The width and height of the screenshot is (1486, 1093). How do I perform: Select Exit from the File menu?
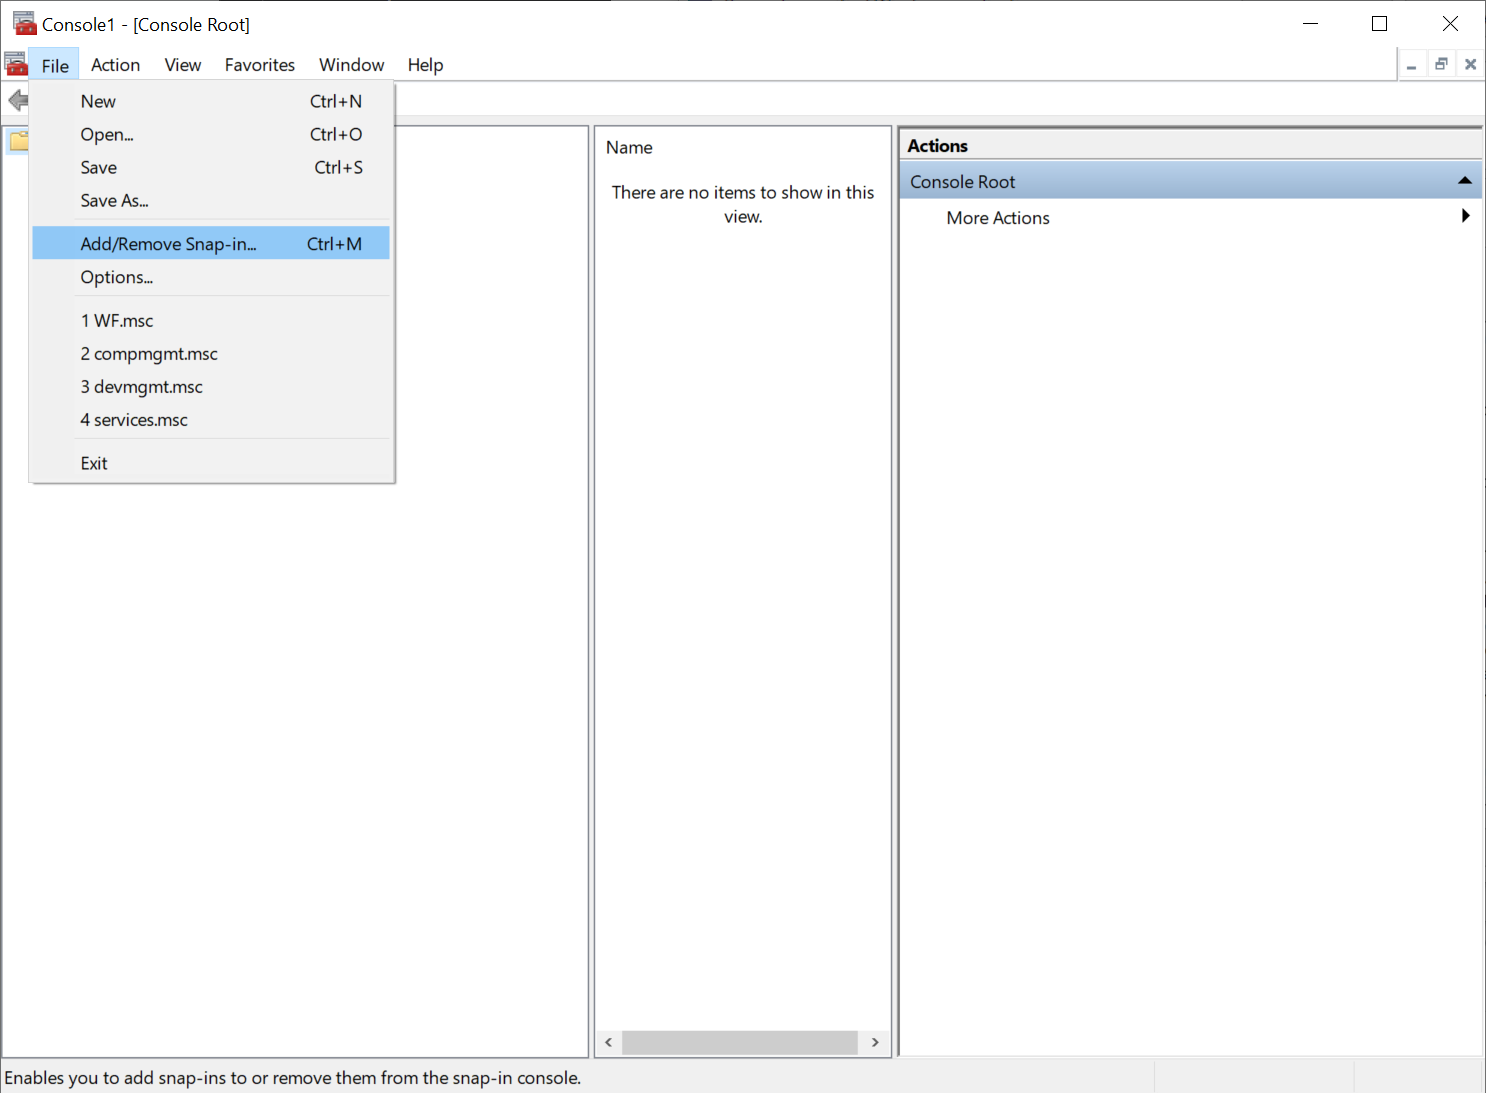tap(93, 462)
